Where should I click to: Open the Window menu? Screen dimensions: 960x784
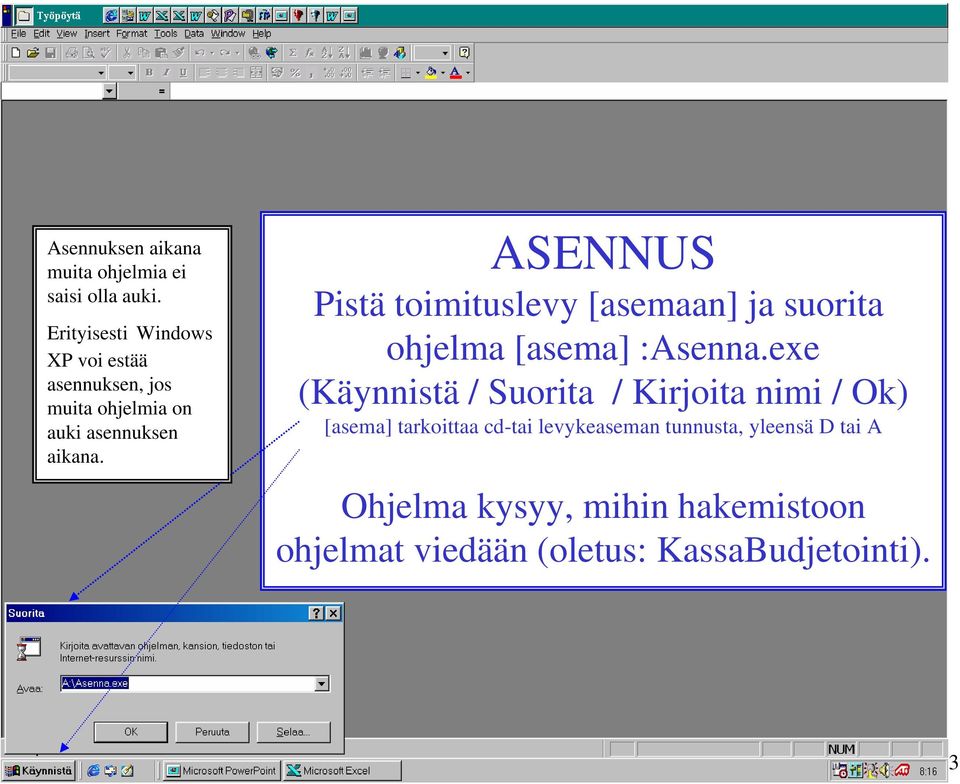click(x=228, y=34)
